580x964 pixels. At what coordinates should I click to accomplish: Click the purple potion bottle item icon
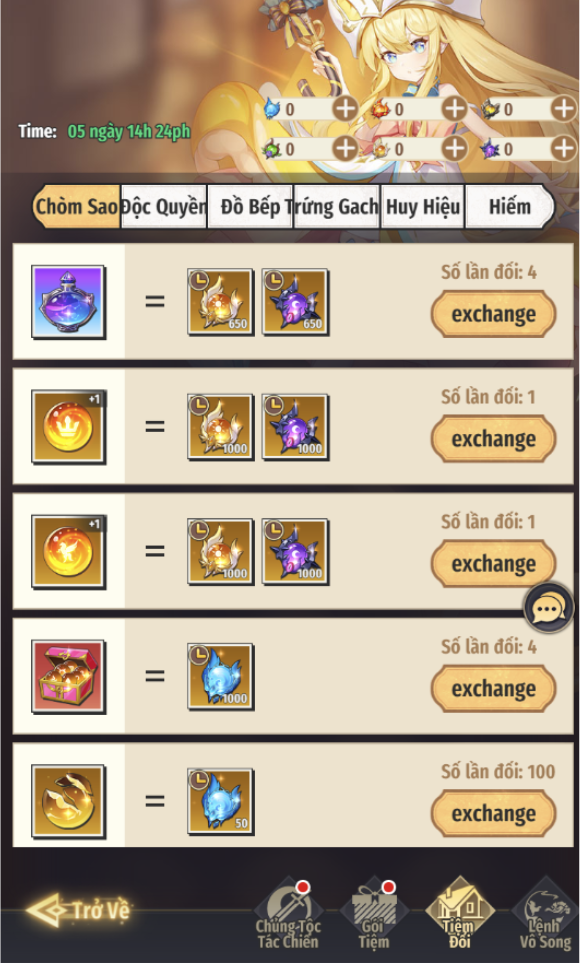(68, 301)
